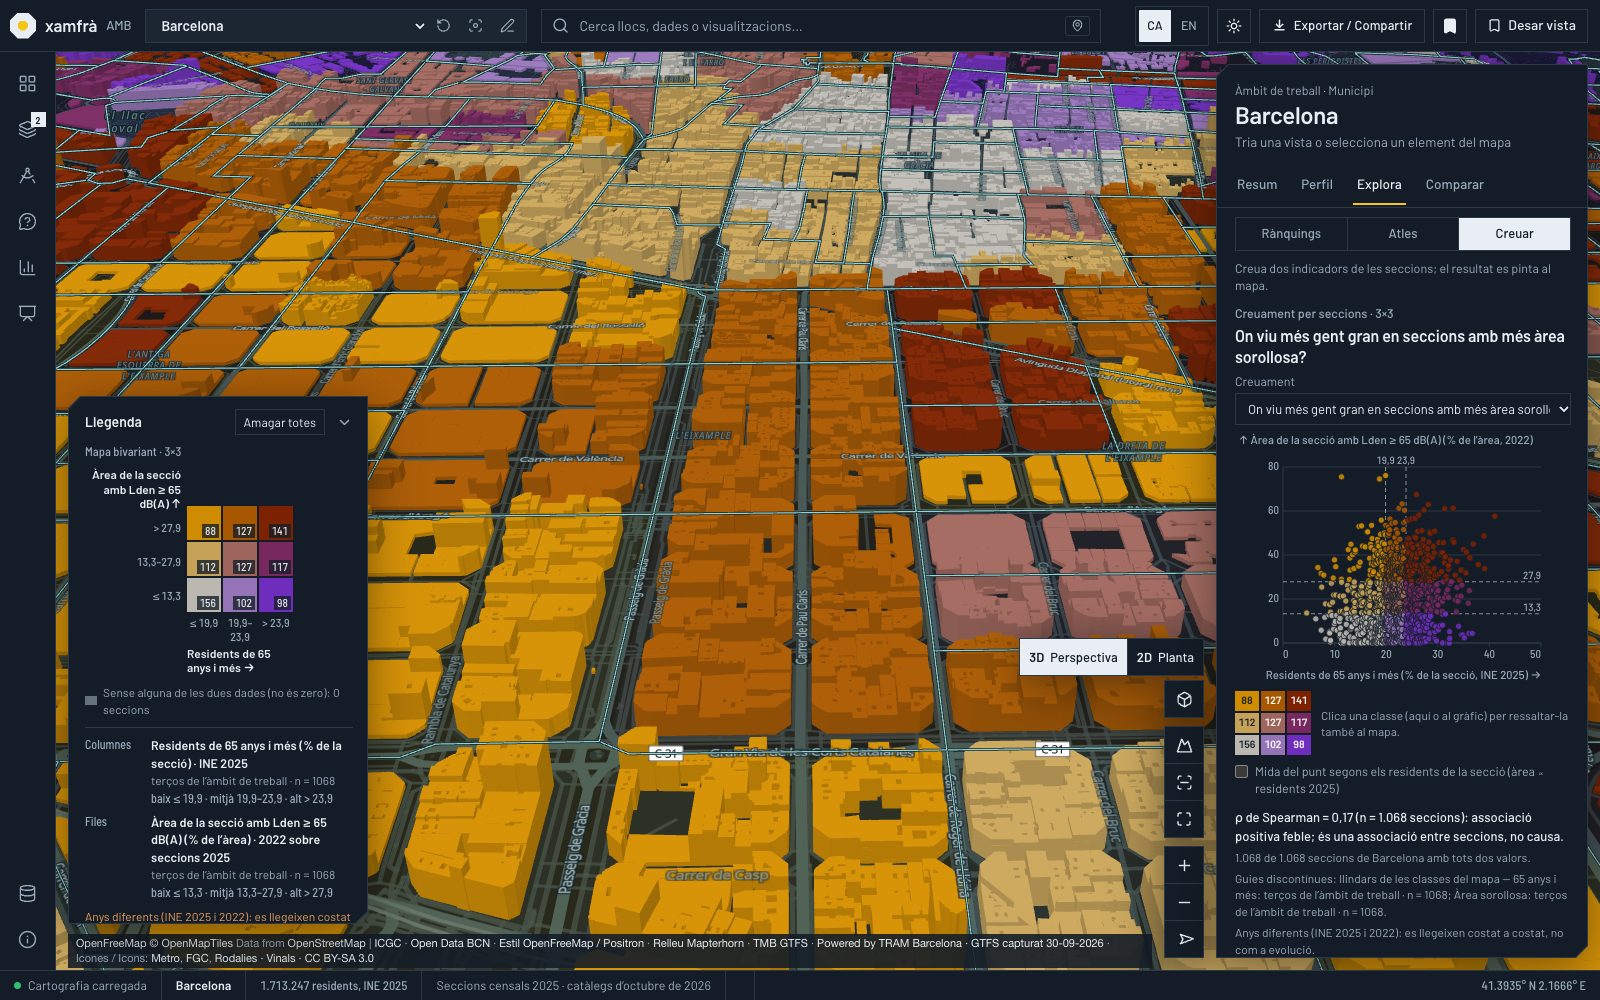
Task: Open the Creuament question dropdown
Action: point(1403,409)
